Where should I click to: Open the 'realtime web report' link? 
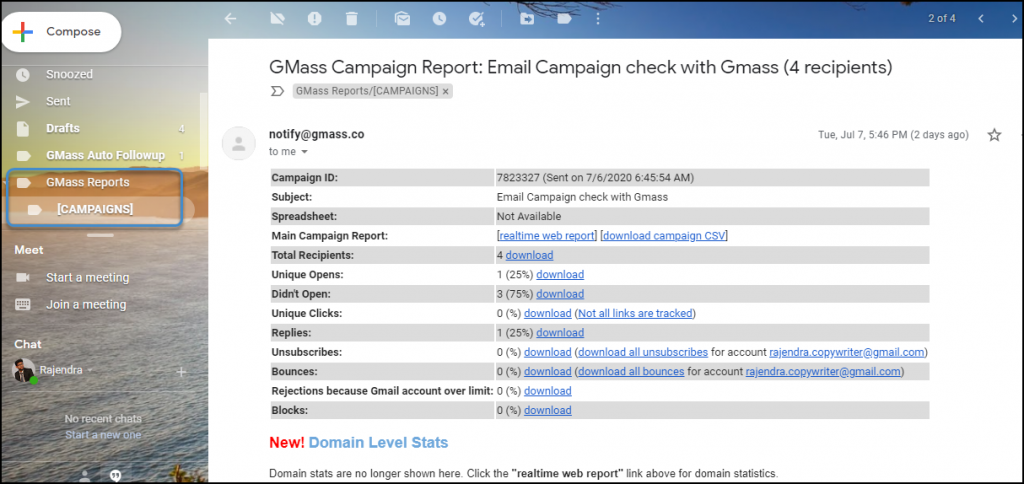tap(547, 236)
